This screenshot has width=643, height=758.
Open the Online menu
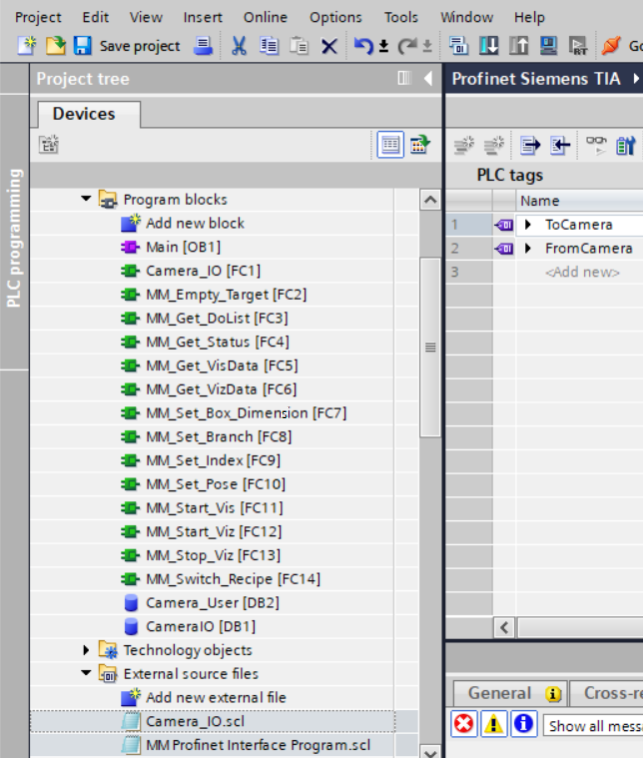pyautogui.click(x=264, y=17)
